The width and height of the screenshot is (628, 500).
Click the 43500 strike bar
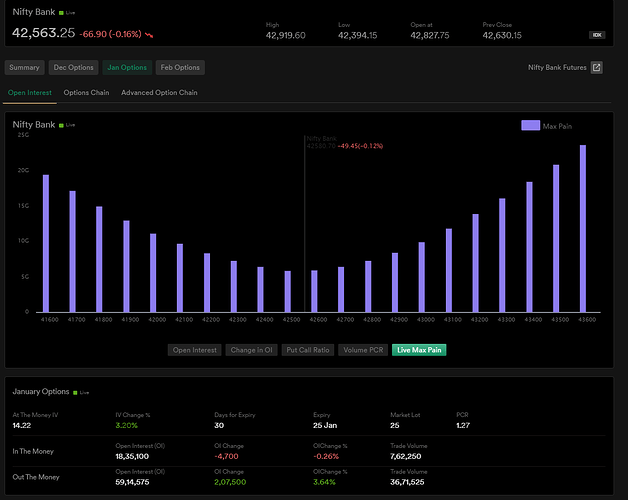tap(556, 238)
